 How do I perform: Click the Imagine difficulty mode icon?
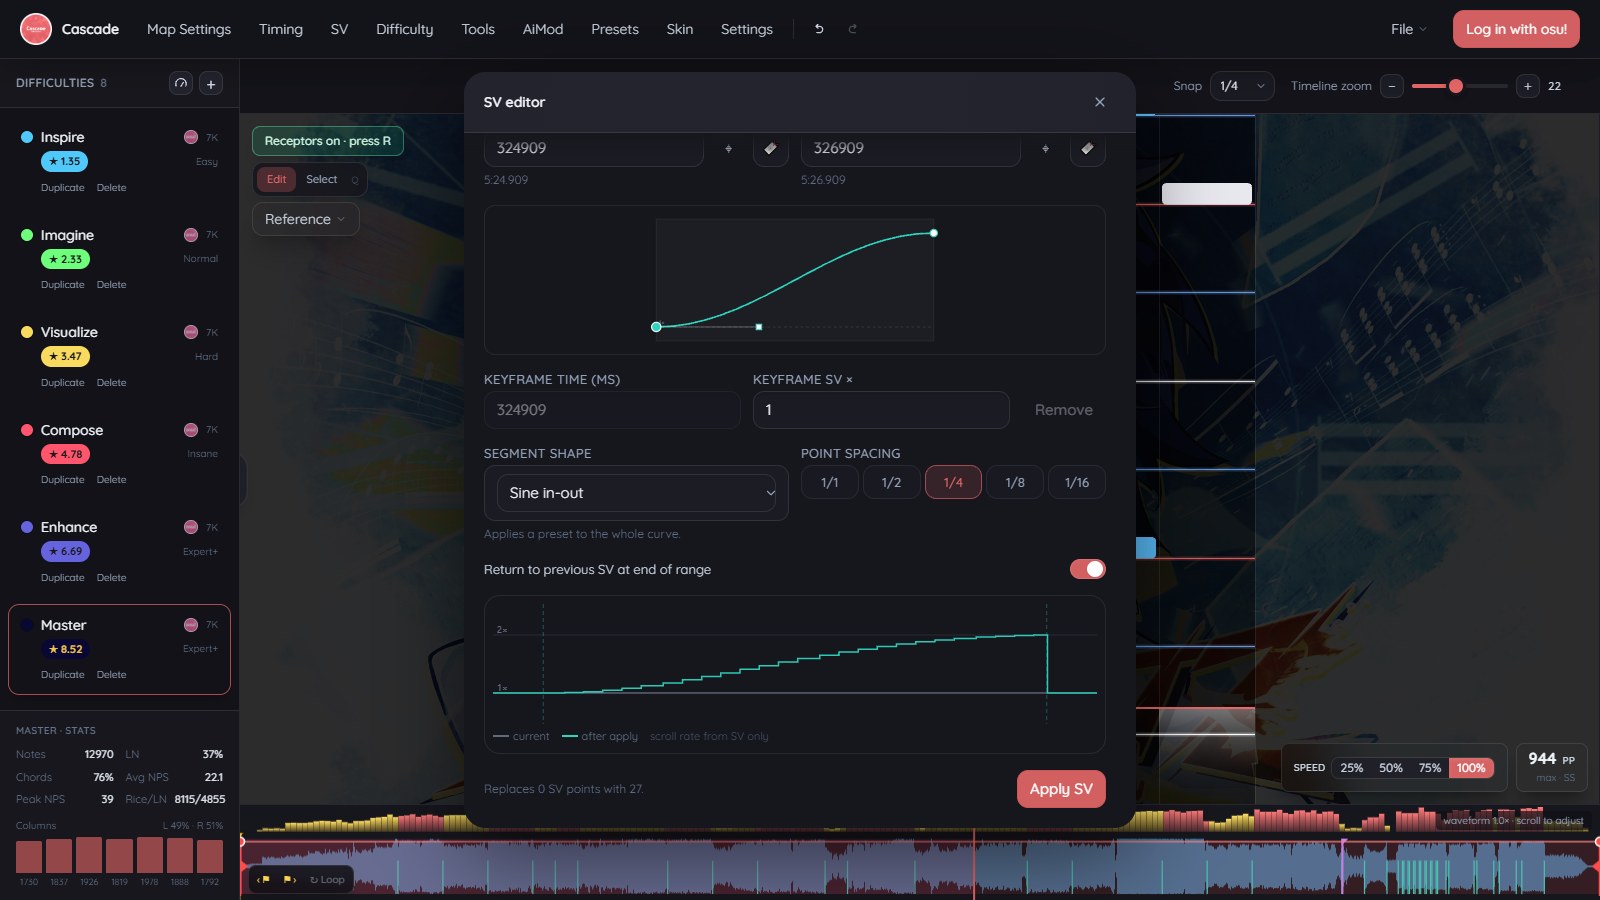191,235
